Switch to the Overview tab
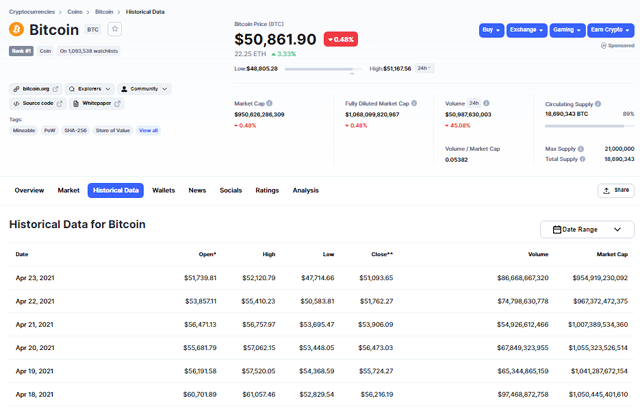 [x=29, y=191]
